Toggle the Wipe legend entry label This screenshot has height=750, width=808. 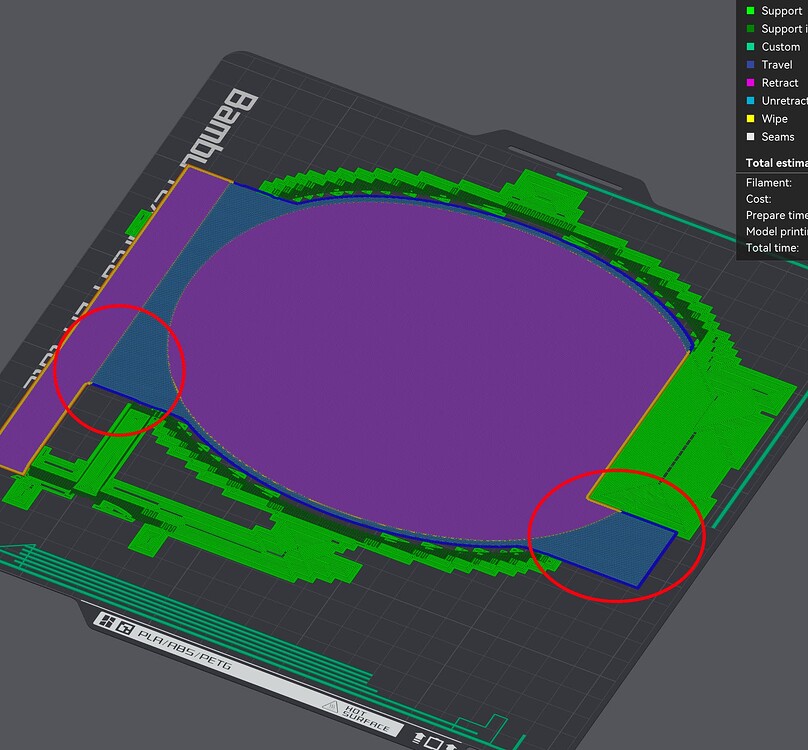pos(775,119)
